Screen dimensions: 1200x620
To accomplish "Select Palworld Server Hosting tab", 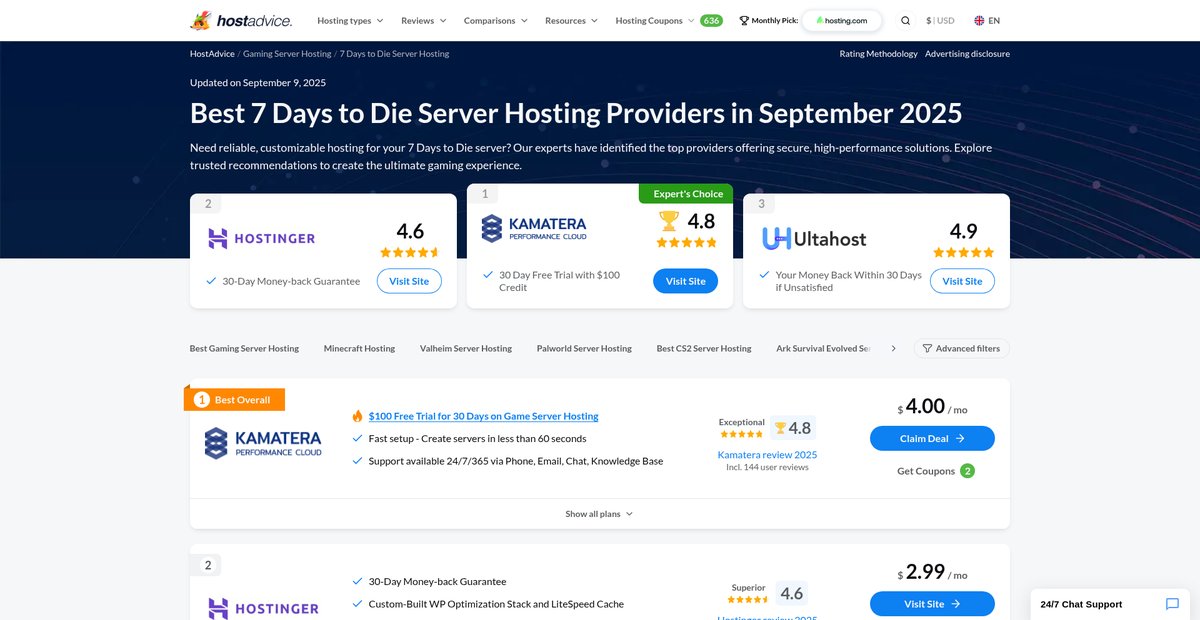I will click(584, 348).
